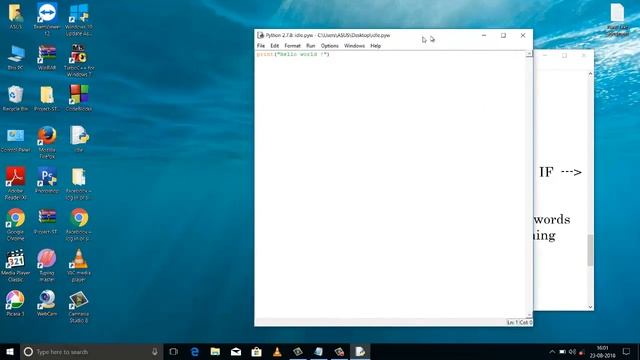Screen dimensions: 640x360
Task: Open the Mail app from the taskbar
Action: tap(236, 351)
